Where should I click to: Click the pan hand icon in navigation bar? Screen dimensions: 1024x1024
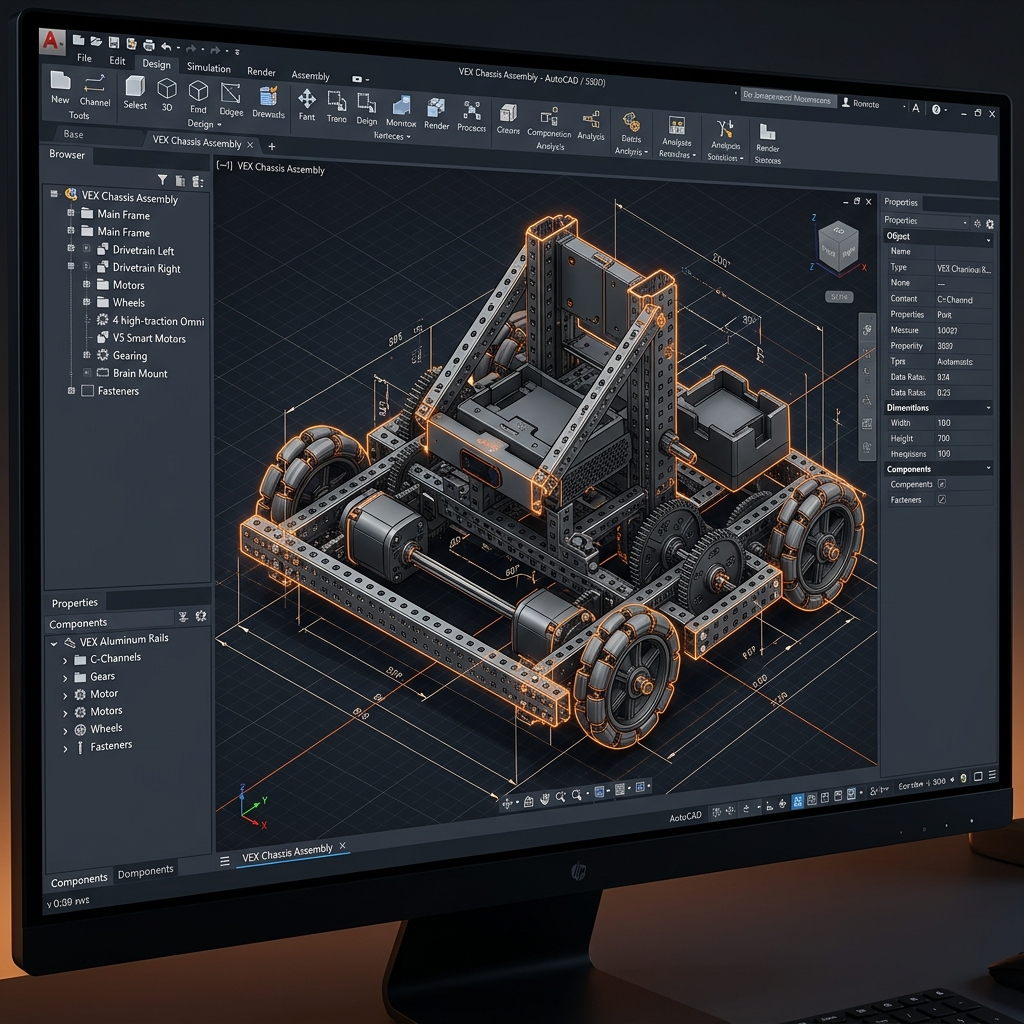click(544, 799)
